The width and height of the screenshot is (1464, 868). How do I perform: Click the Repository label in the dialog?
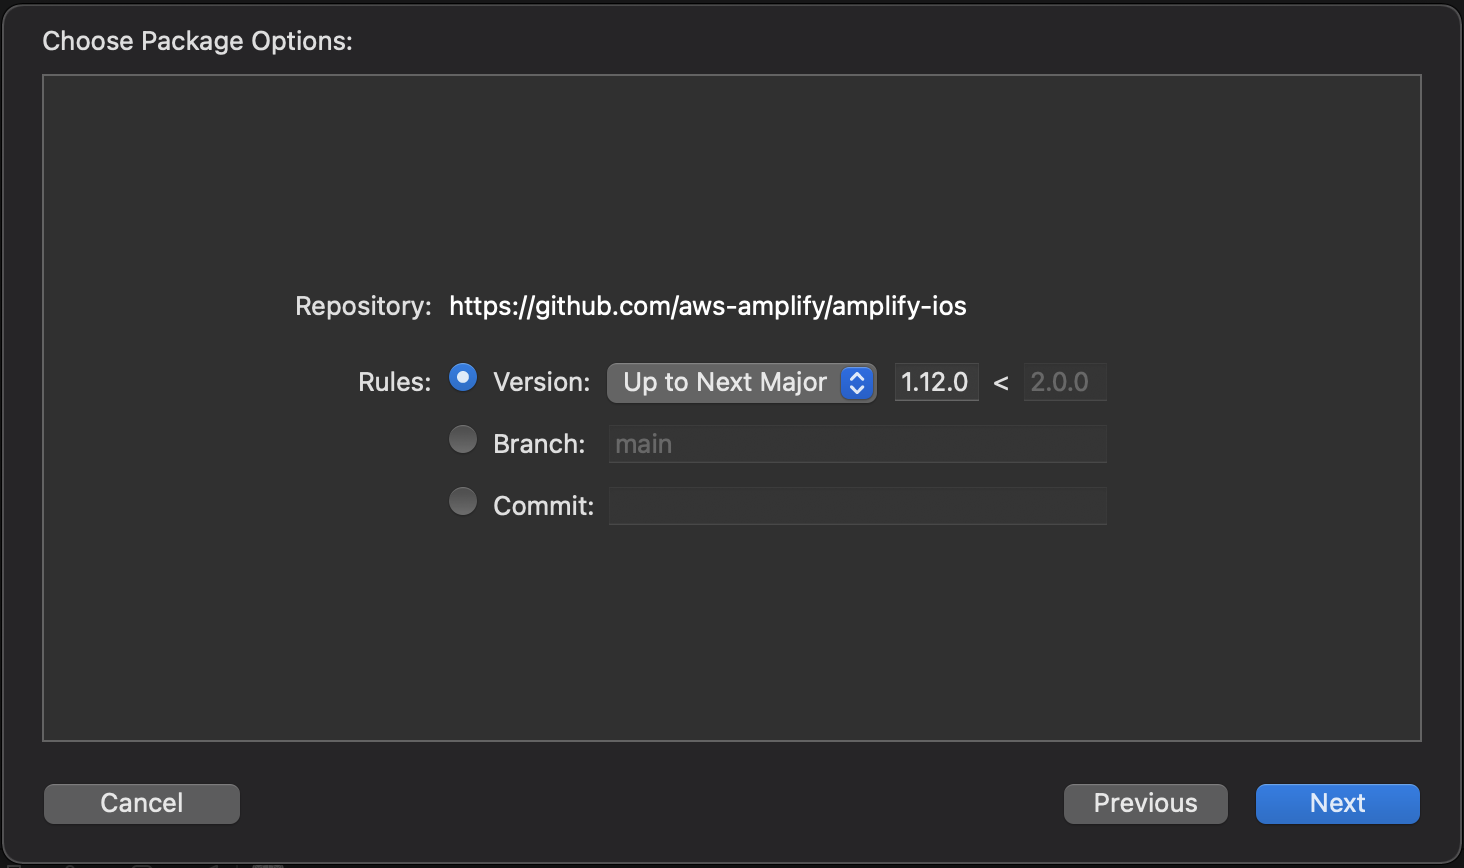tap(362, 306)
